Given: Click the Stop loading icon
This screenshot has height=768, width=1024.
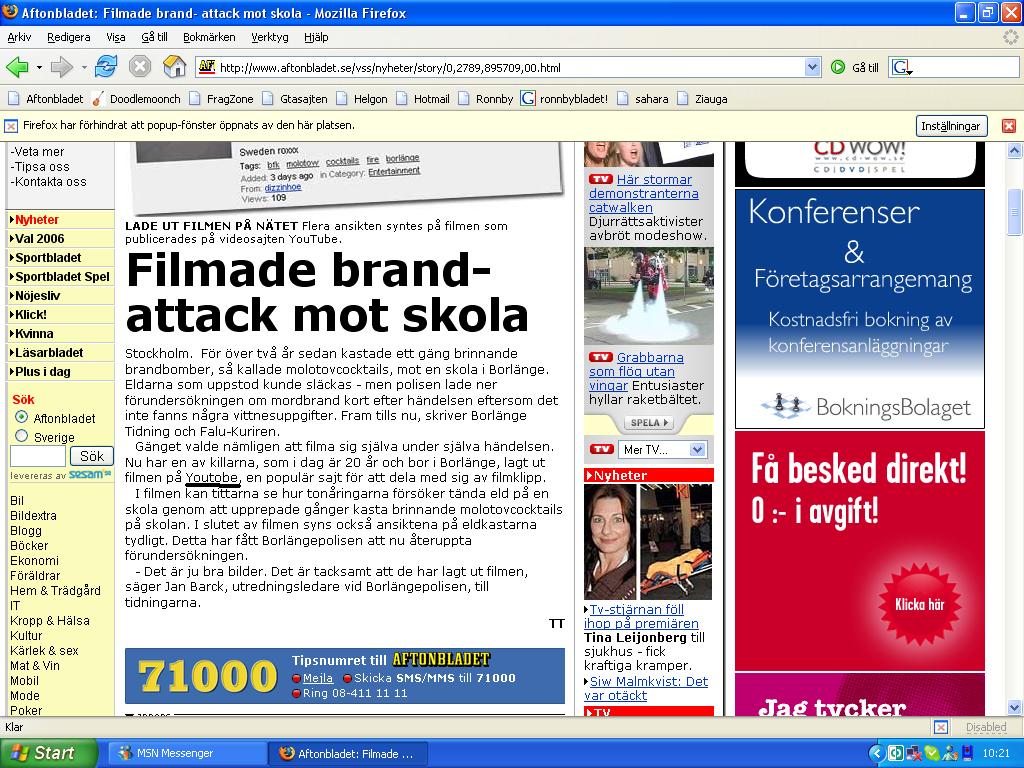Looking at the screenshot, I should point(140,67).
